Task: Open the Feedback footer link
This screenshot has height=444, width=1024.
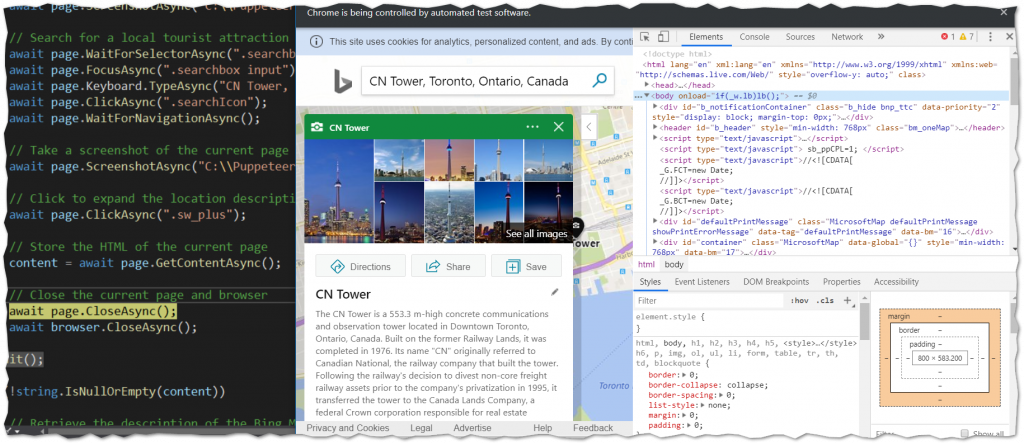Action: (593, 428)
